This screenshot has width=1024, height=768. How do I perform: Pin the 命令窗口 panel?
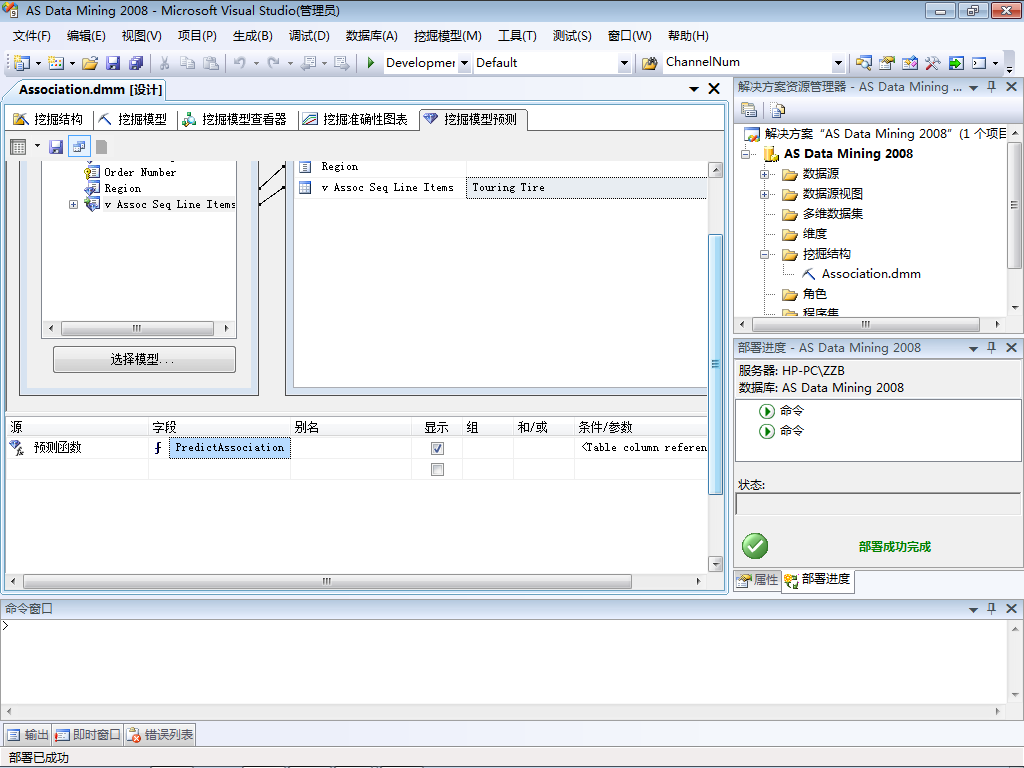(991, 608)
